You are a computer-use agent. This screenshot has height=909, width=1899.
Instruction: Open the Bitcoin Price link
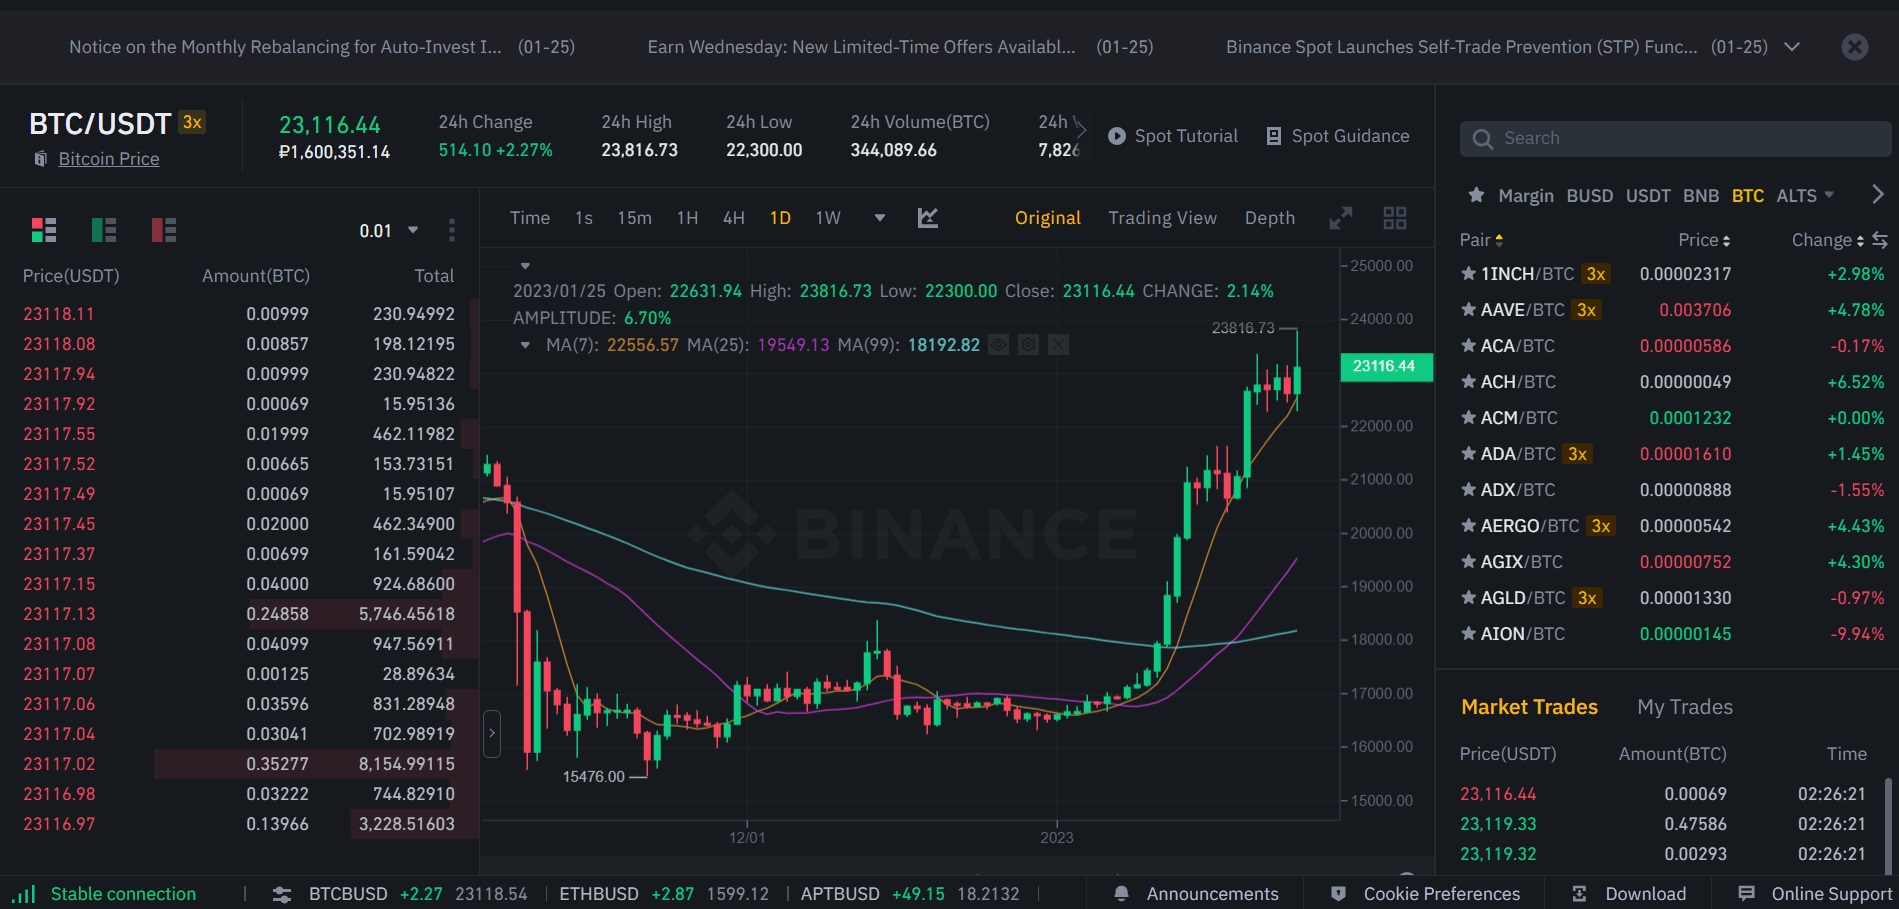109,159
